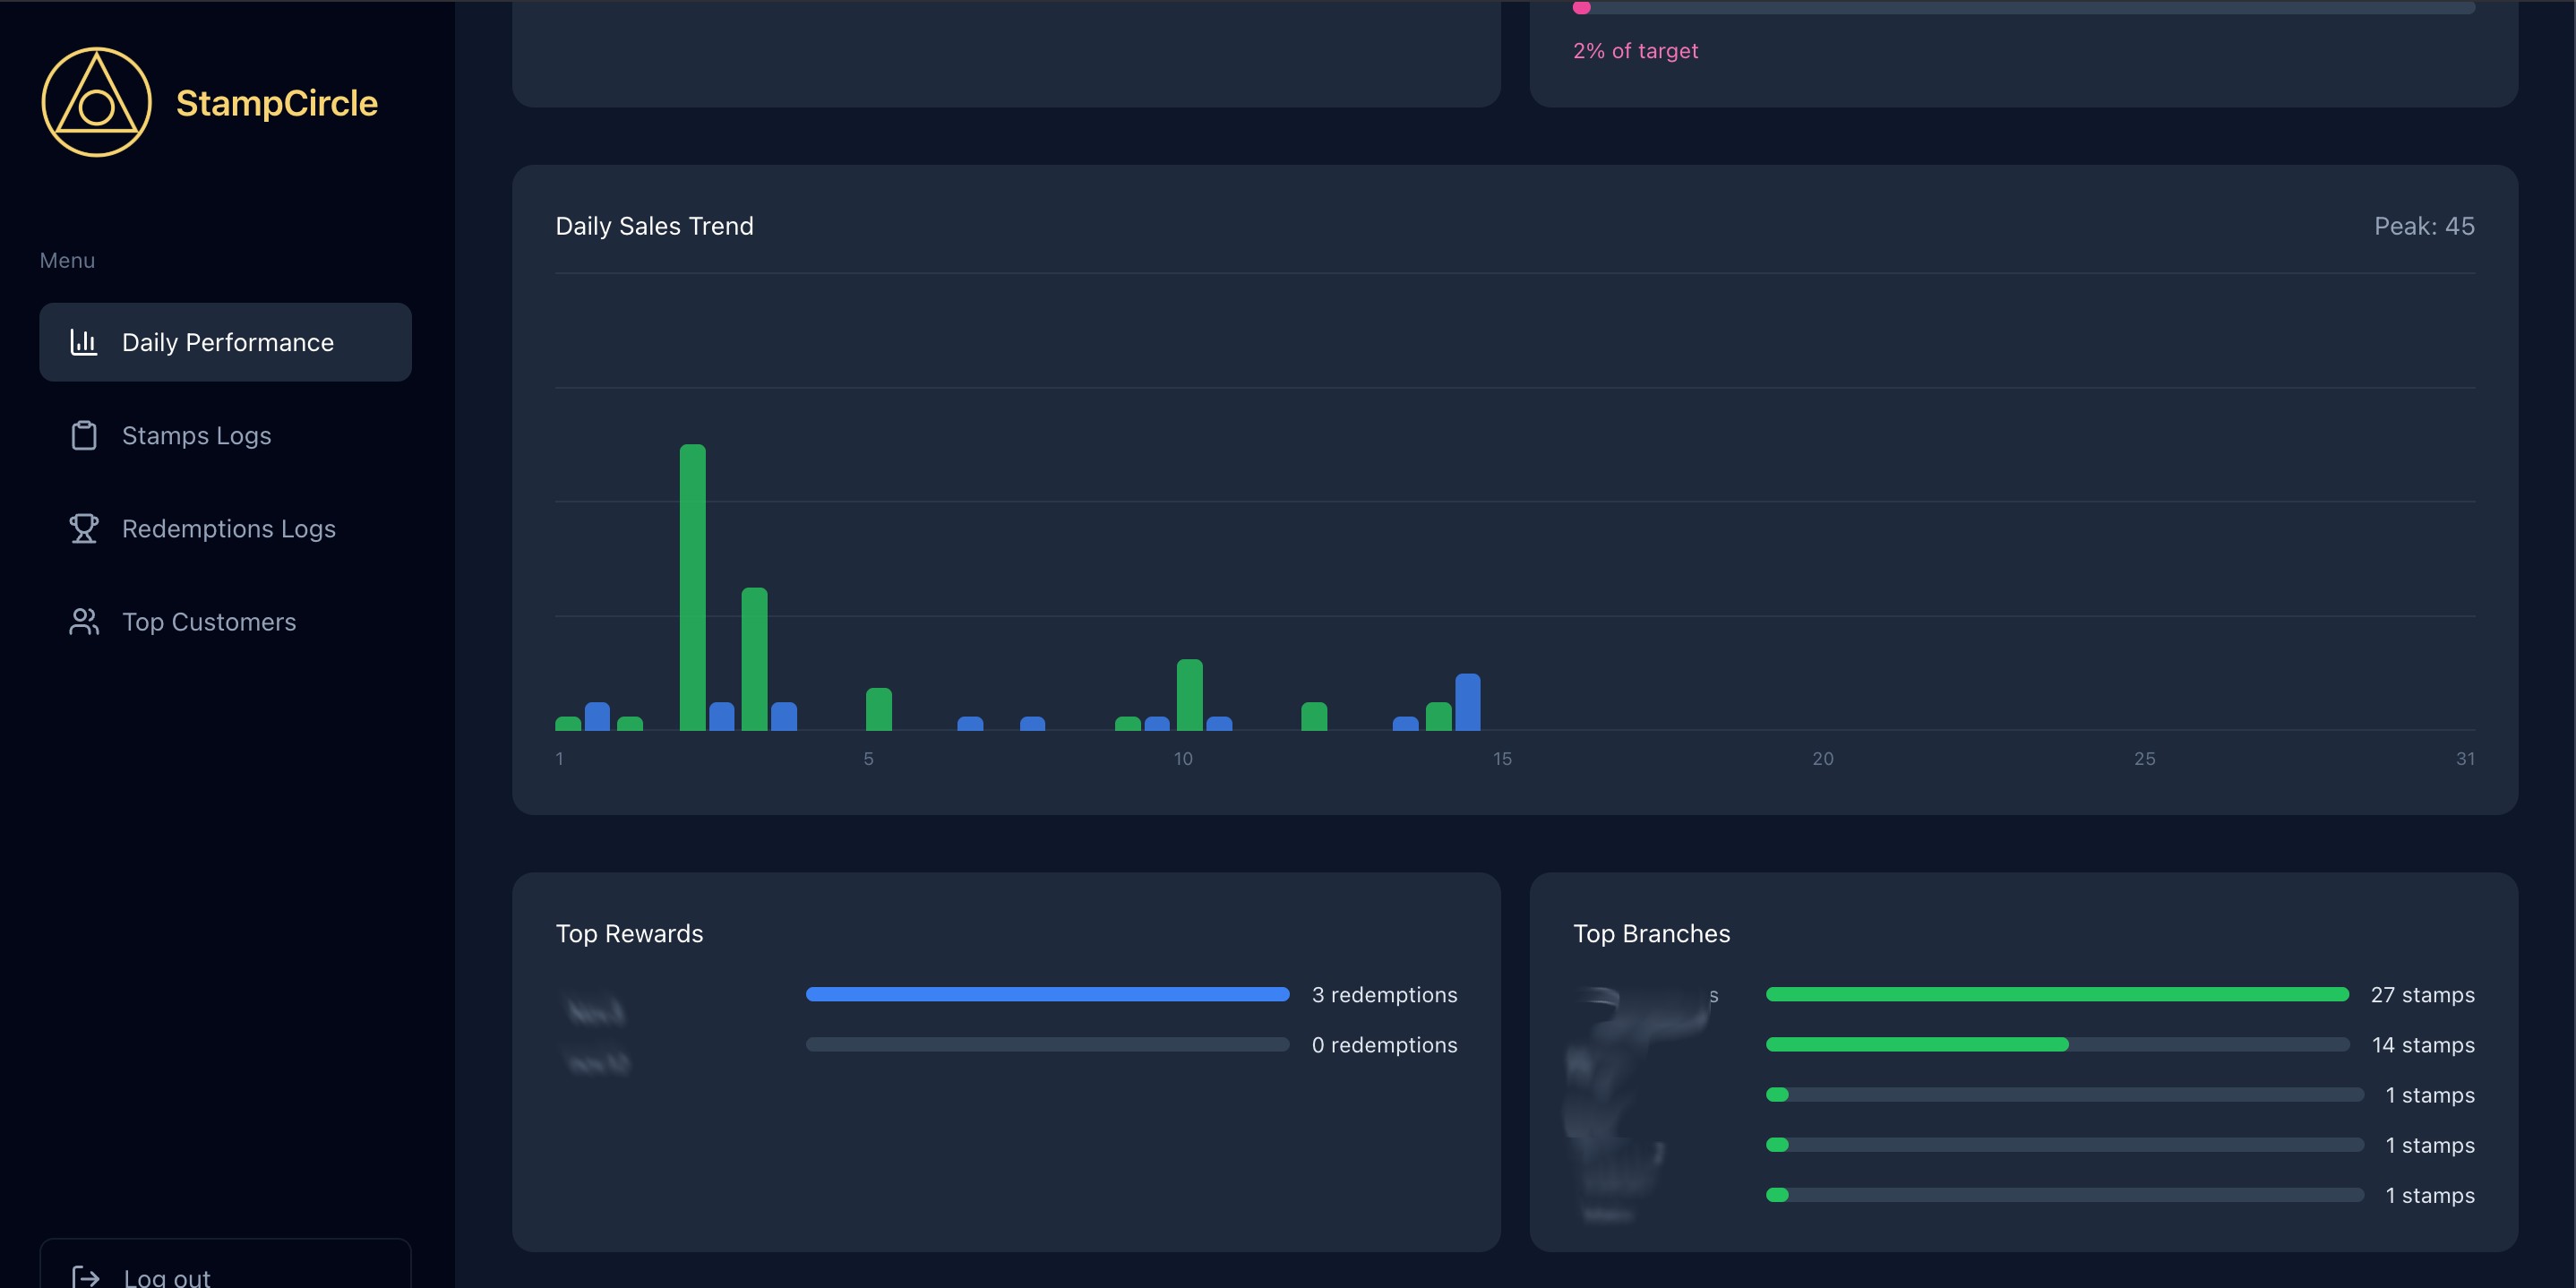Select Top Customers in the menu
Viewport: 2576px width, 1288px height.
click(x=209, y=622)
